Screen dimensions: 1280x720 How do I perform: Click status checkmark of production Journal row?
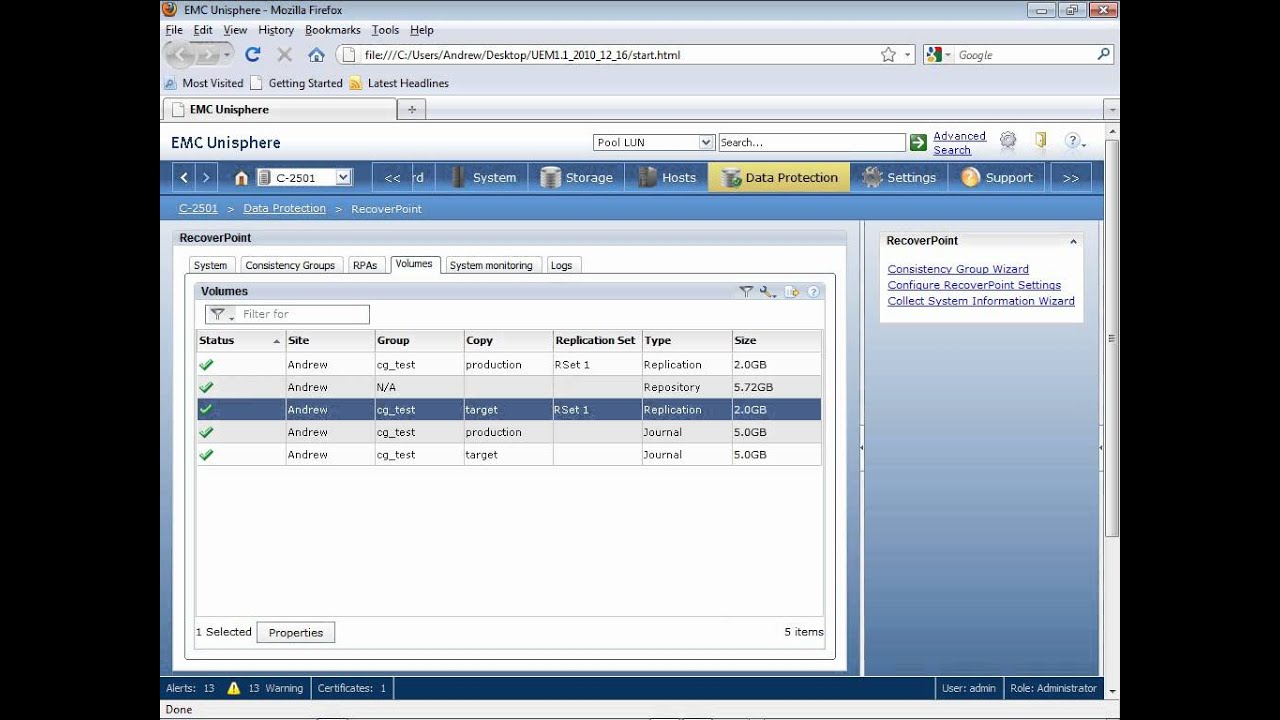pos(206,432)
